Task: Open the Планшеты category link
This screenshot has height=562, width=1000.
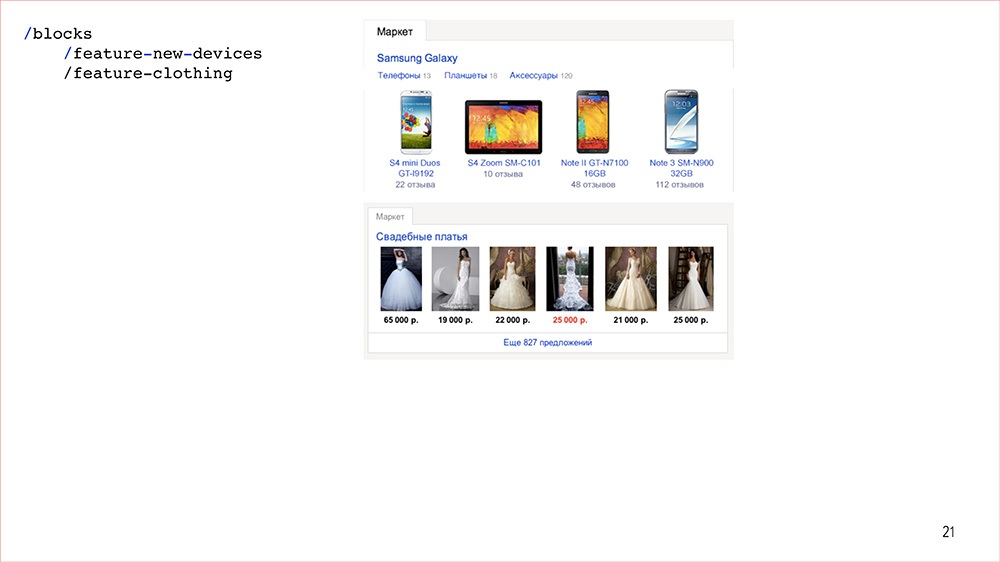Action: click(466, 75)
